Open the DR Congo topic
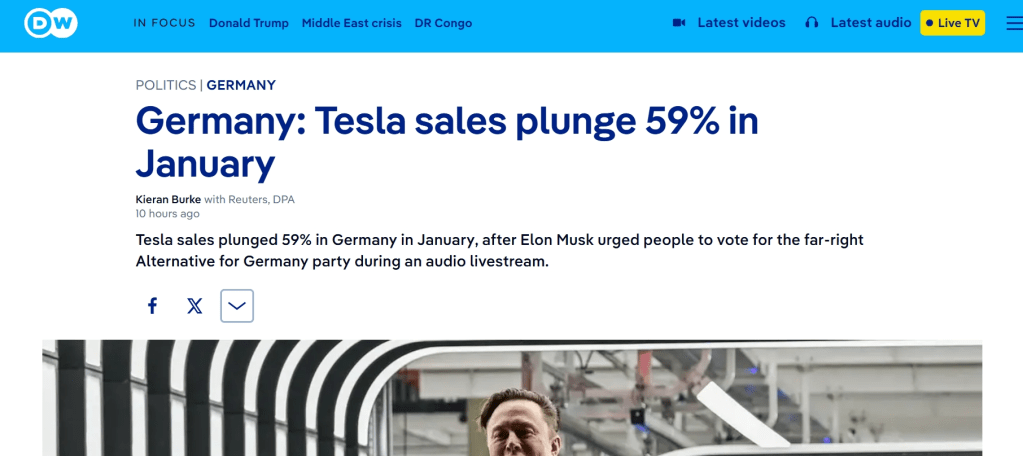Image resolution: width=1023 pixels, height=456 pixels. (x=443, y=23)
